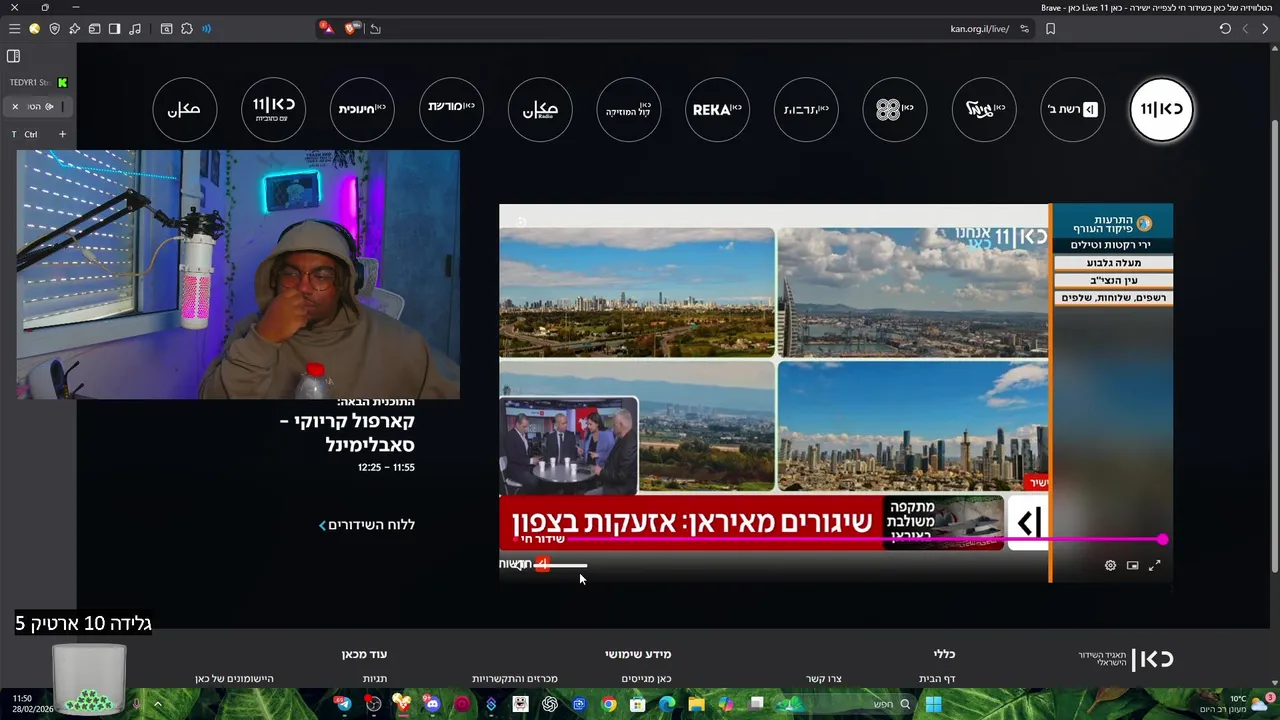Open the Home page footer link

(937, 679)
